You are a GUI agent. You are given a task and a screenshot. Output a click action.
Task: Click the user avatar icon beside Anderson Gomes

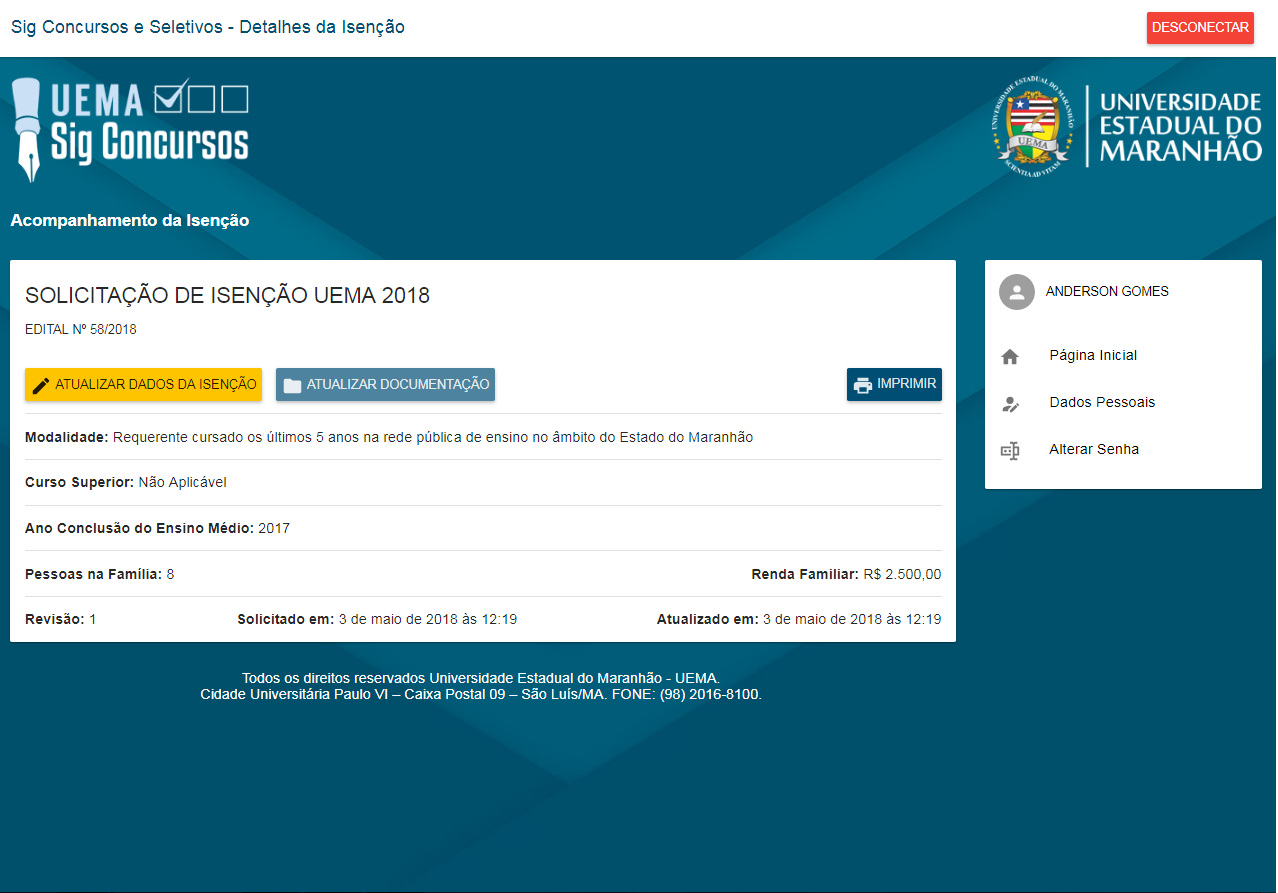(x=1017, y=292)
